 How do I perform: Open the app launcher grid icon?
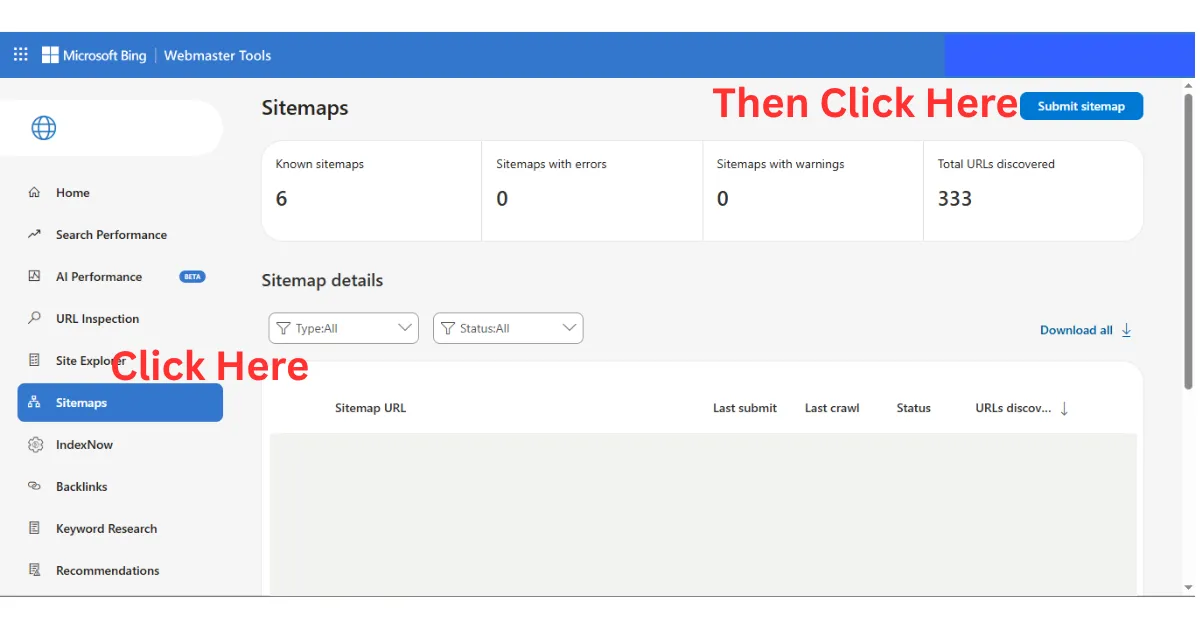coord(20,55)
